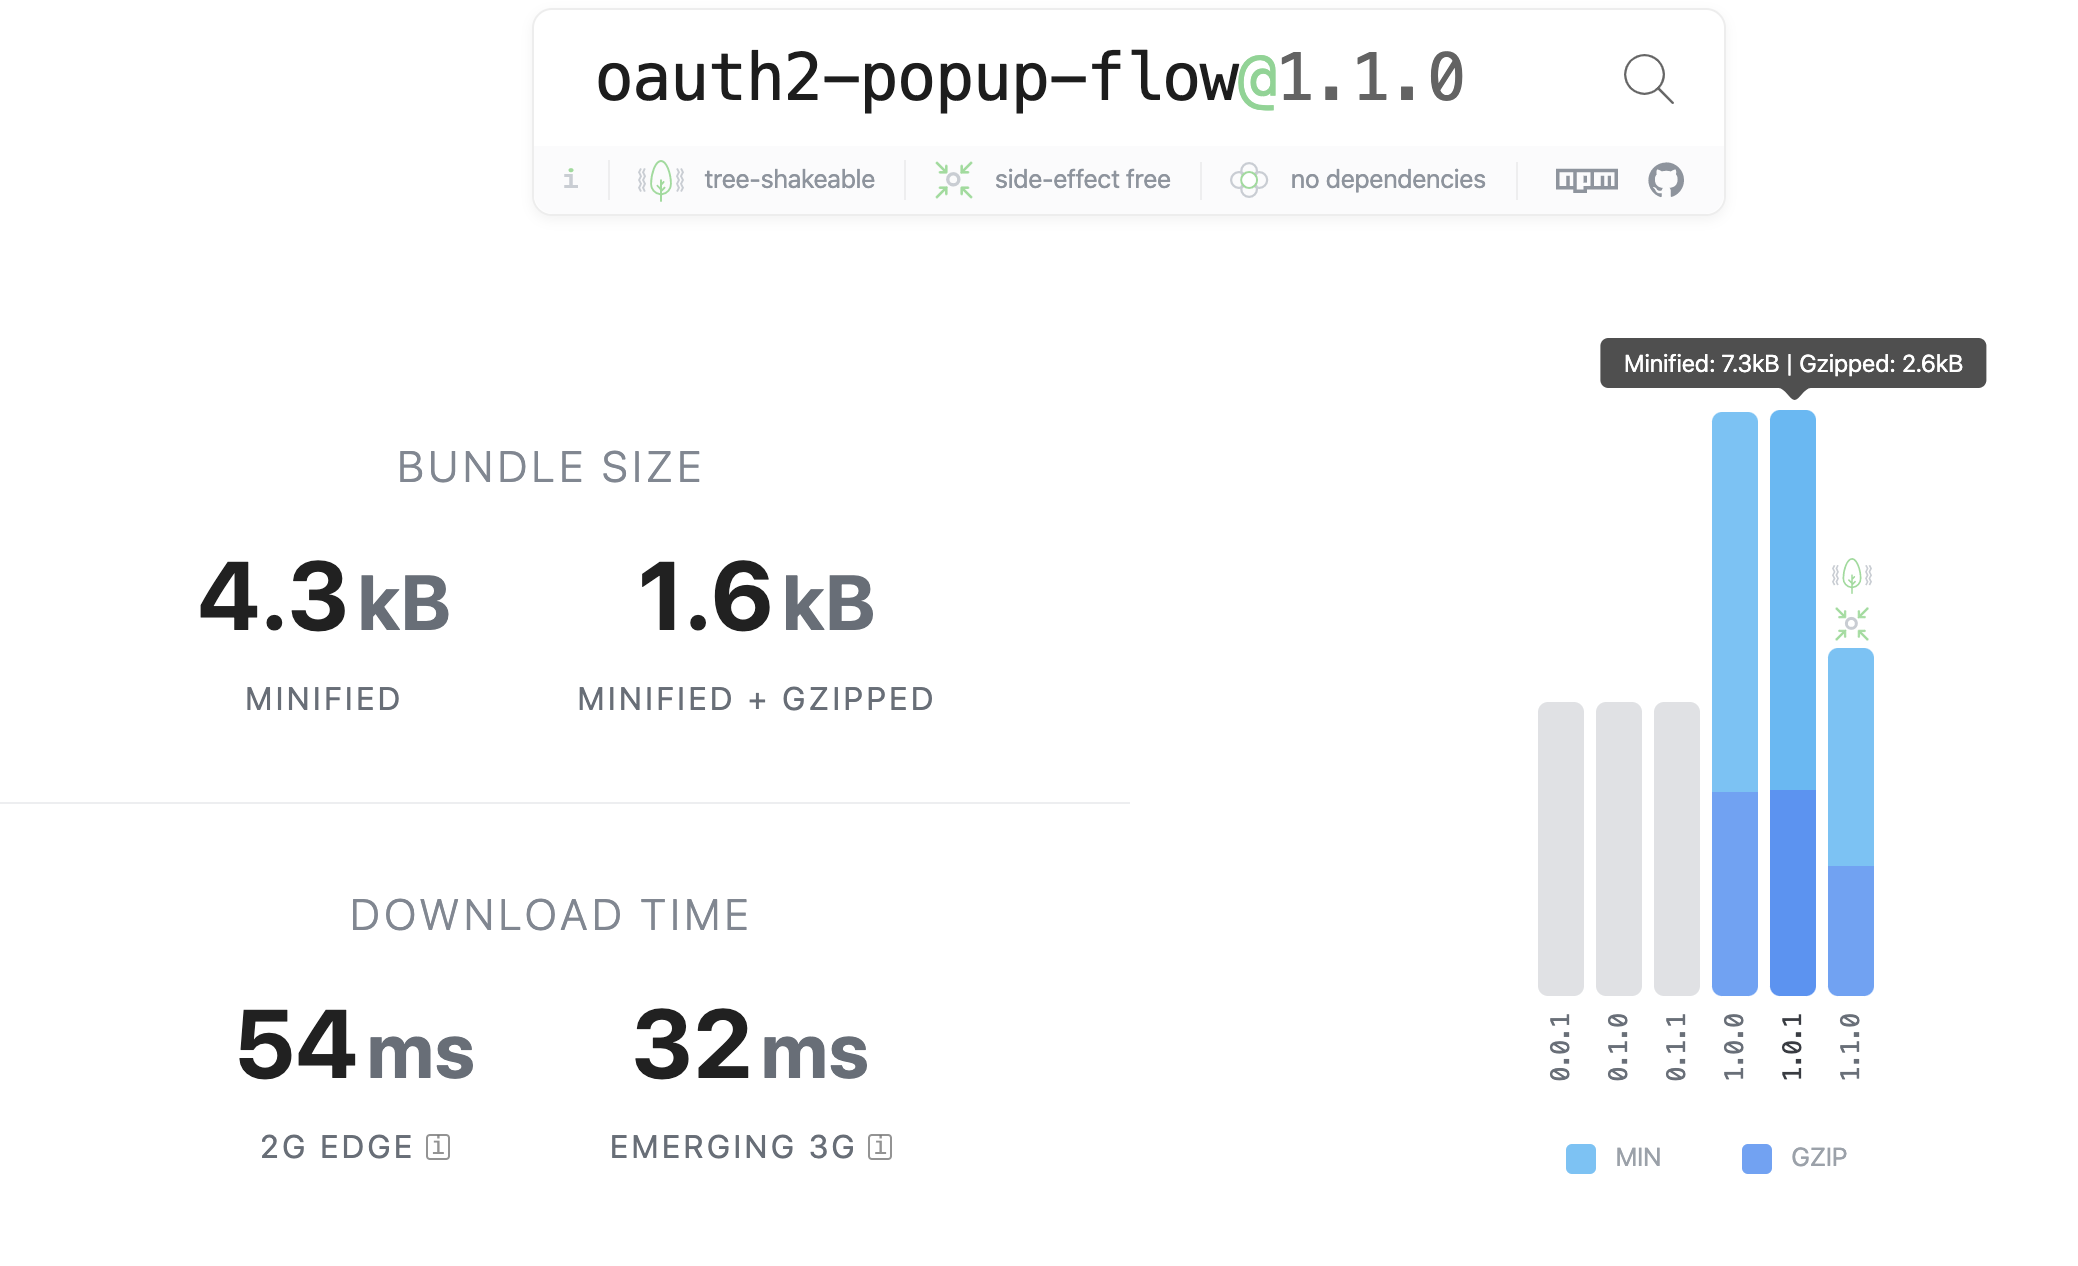The image size is (2078, 1266).
Task: Click the no dependencies flower icon
Action: pos(1248,180)
